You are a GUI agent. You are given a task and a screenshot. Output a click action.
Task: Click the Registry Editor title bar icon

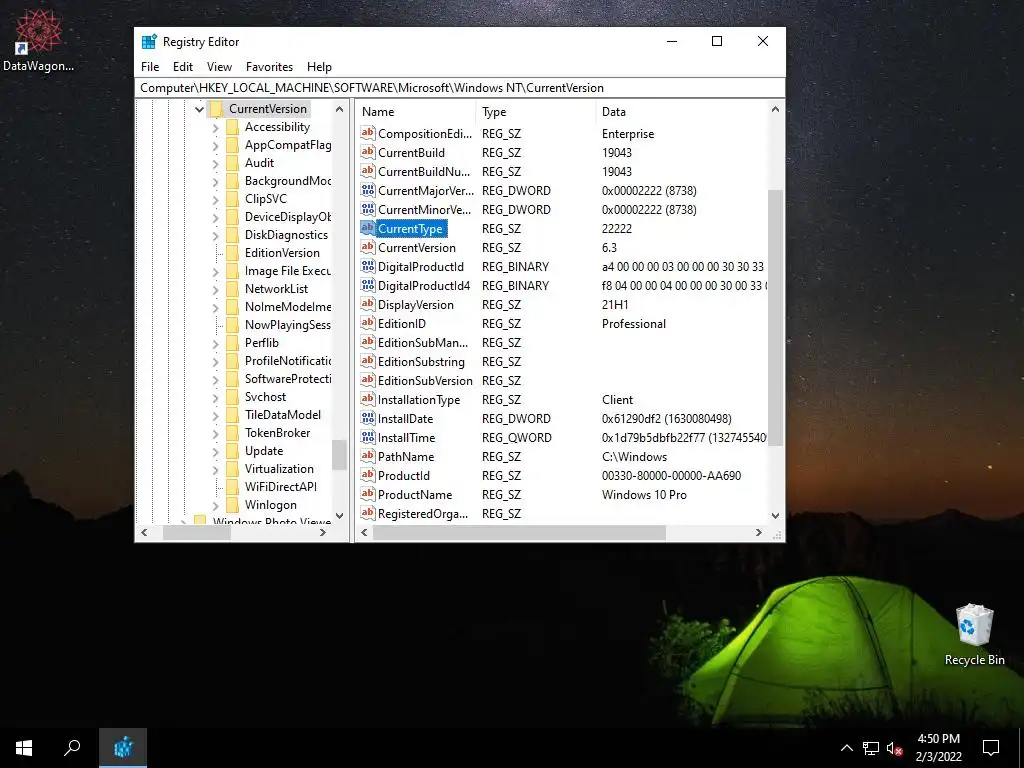149,42
